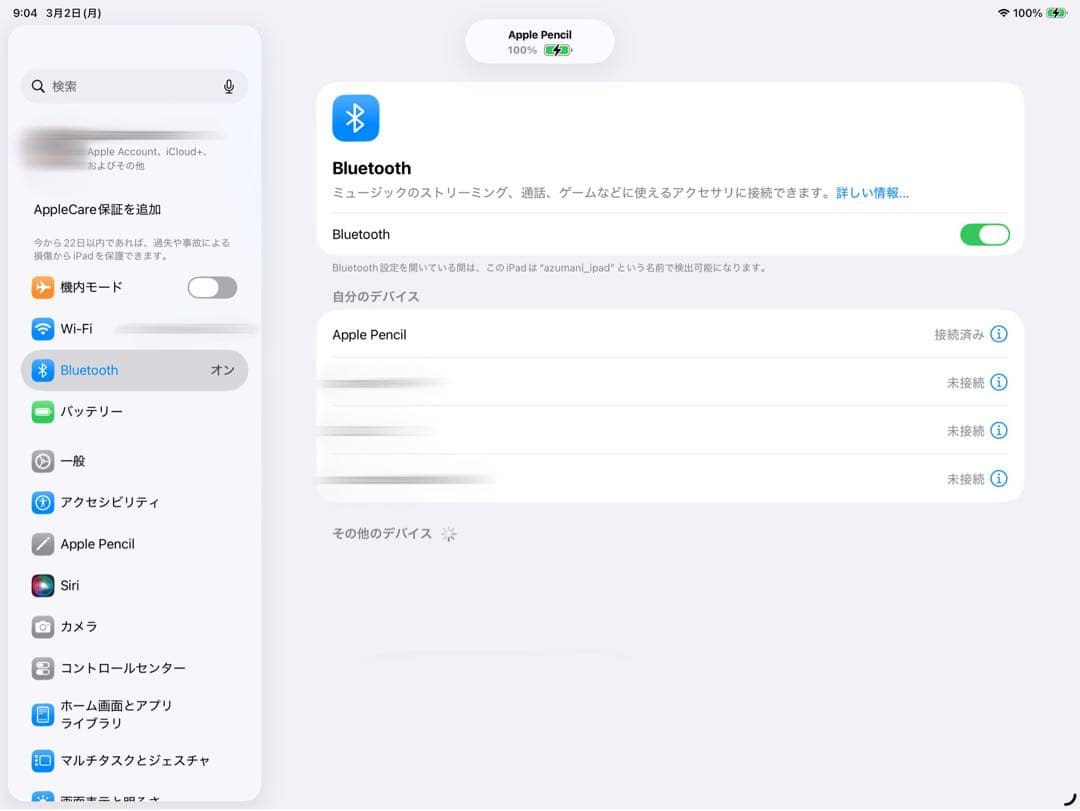
Task: Tap the オン label on Bluetooth row
Action: (222, 371)
